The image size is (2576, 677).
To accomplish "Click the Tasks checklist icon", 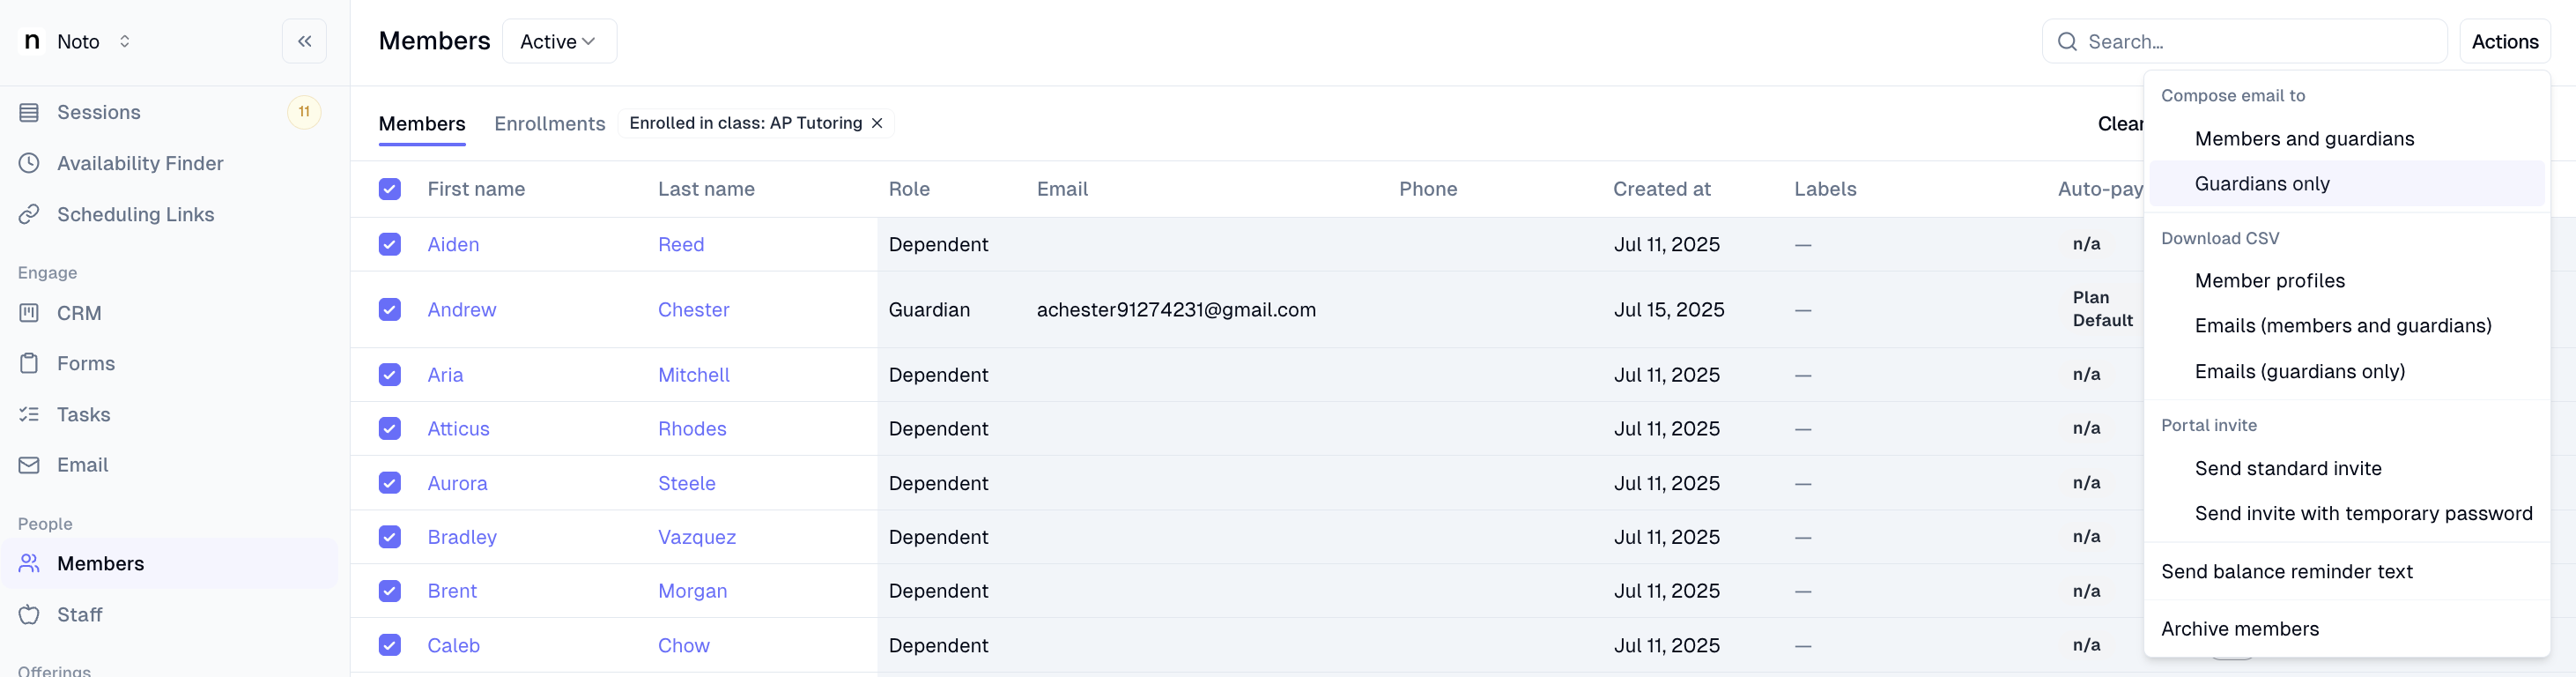I will (x=29, y=414).
